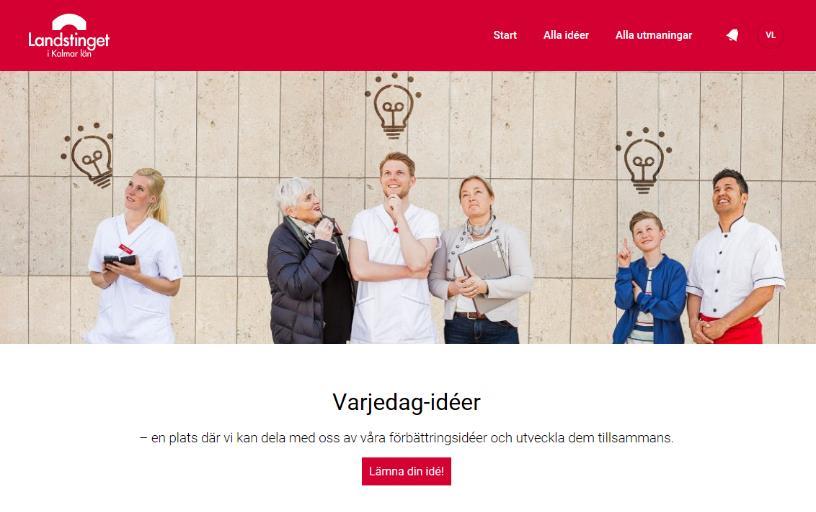
Task: Click the thinking man in white scrubs
Action: click(394, 248)
